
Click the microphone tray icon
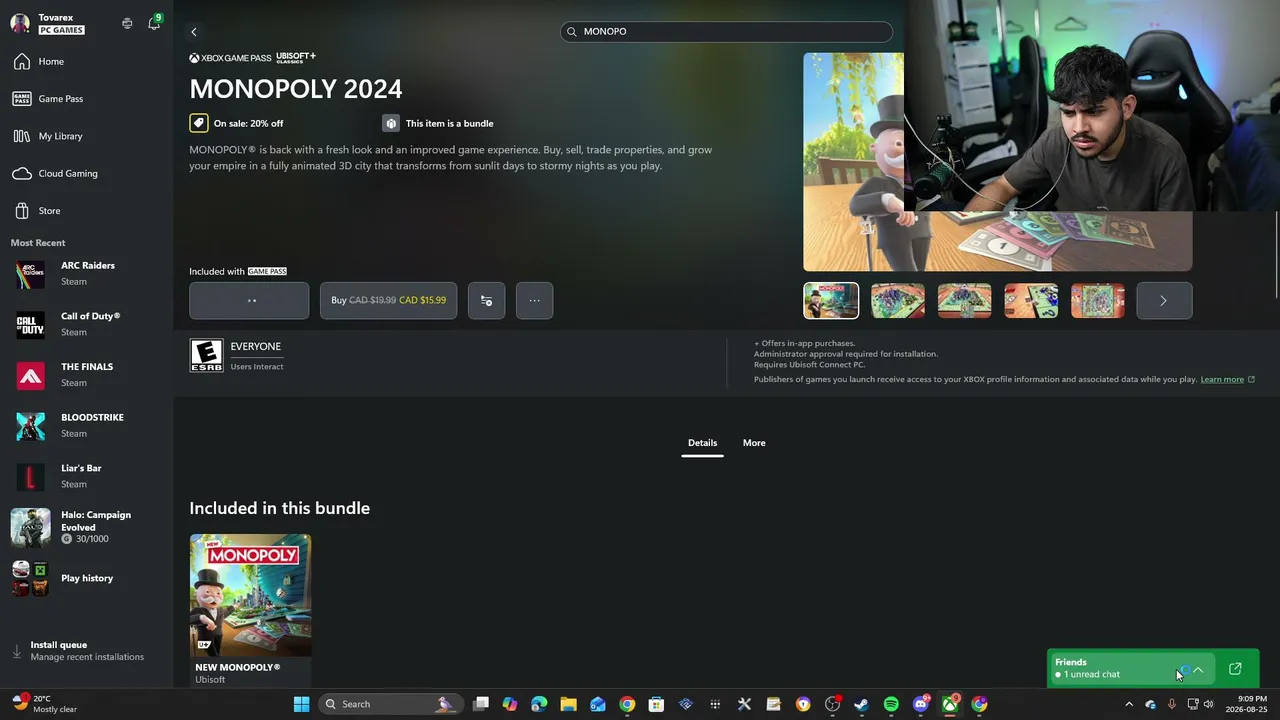(1171, 704)
